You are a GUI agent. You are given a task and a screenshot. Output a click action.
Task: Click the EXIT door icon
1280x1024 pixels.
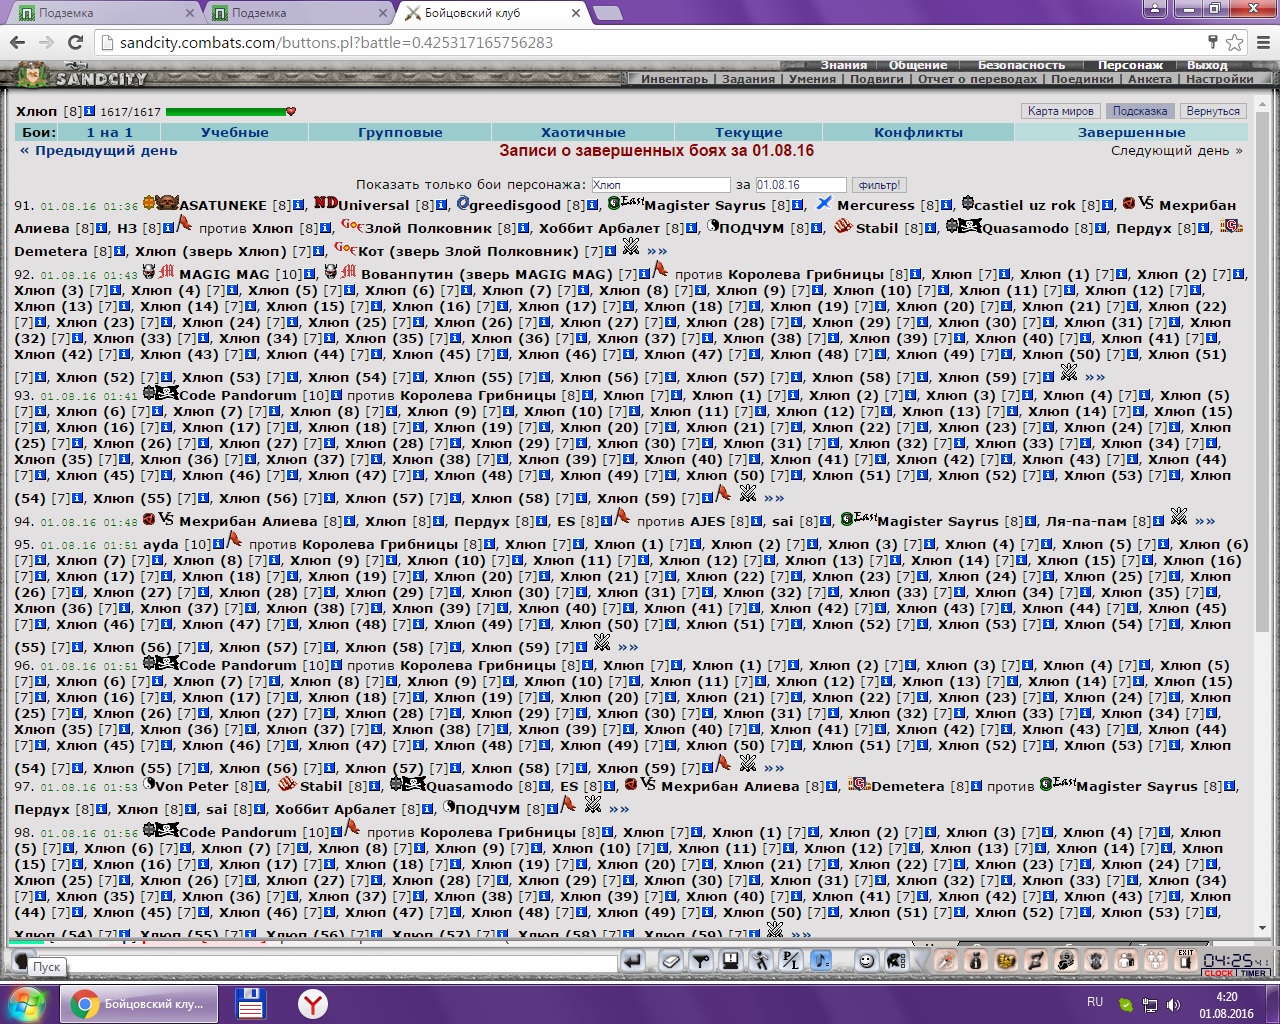point(1186,961)
